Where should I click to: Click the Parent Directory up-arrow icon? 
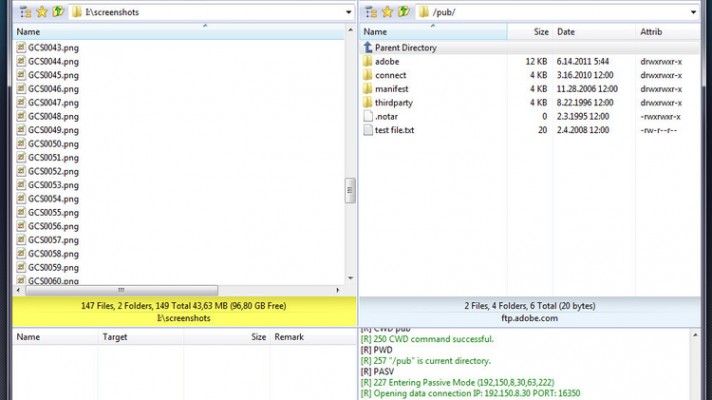coord(368,47)
